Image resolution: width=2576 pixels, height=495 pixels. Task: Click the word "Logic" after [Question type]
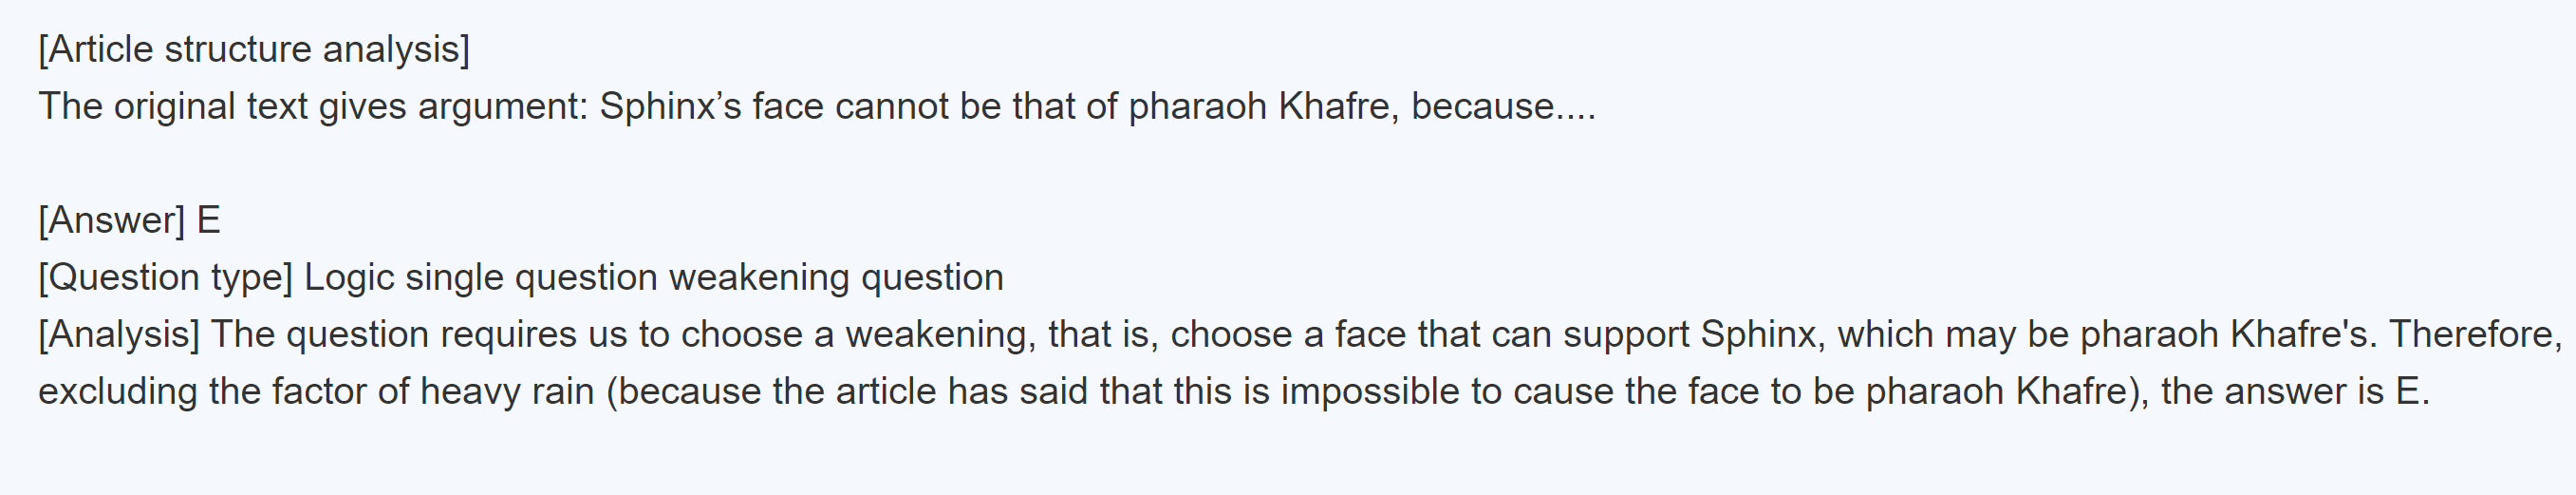pos(349,277)
